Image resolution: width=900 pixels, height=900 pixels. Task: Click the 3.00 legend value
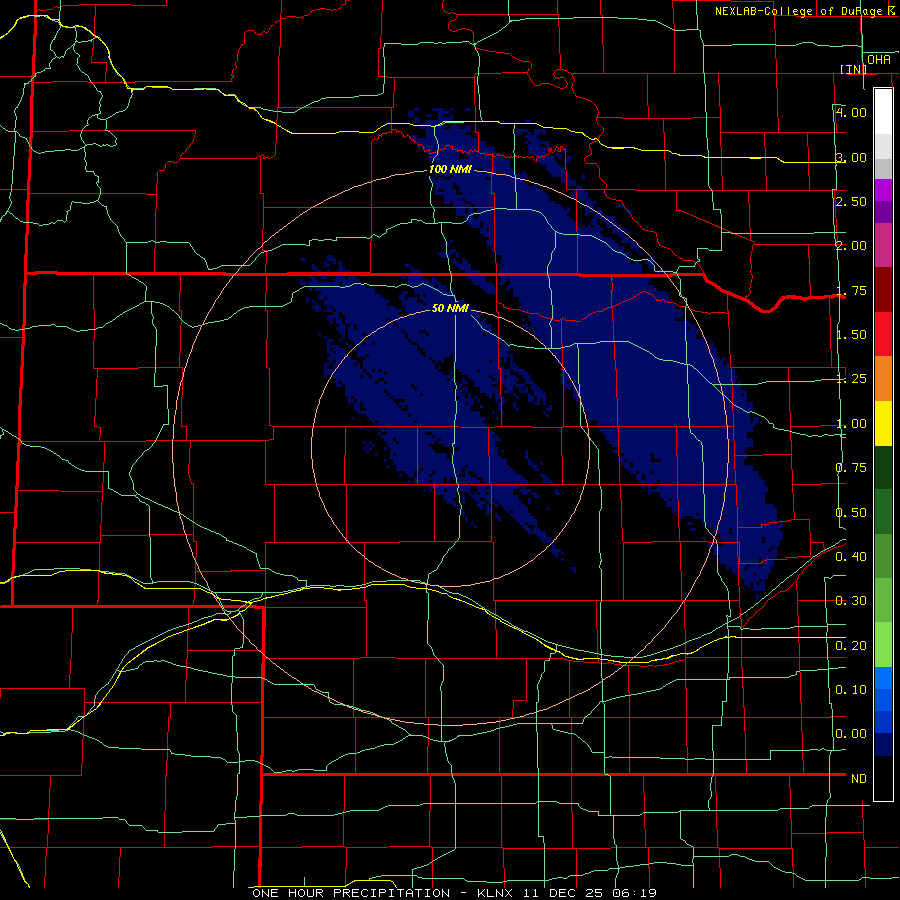coord(851,157)
